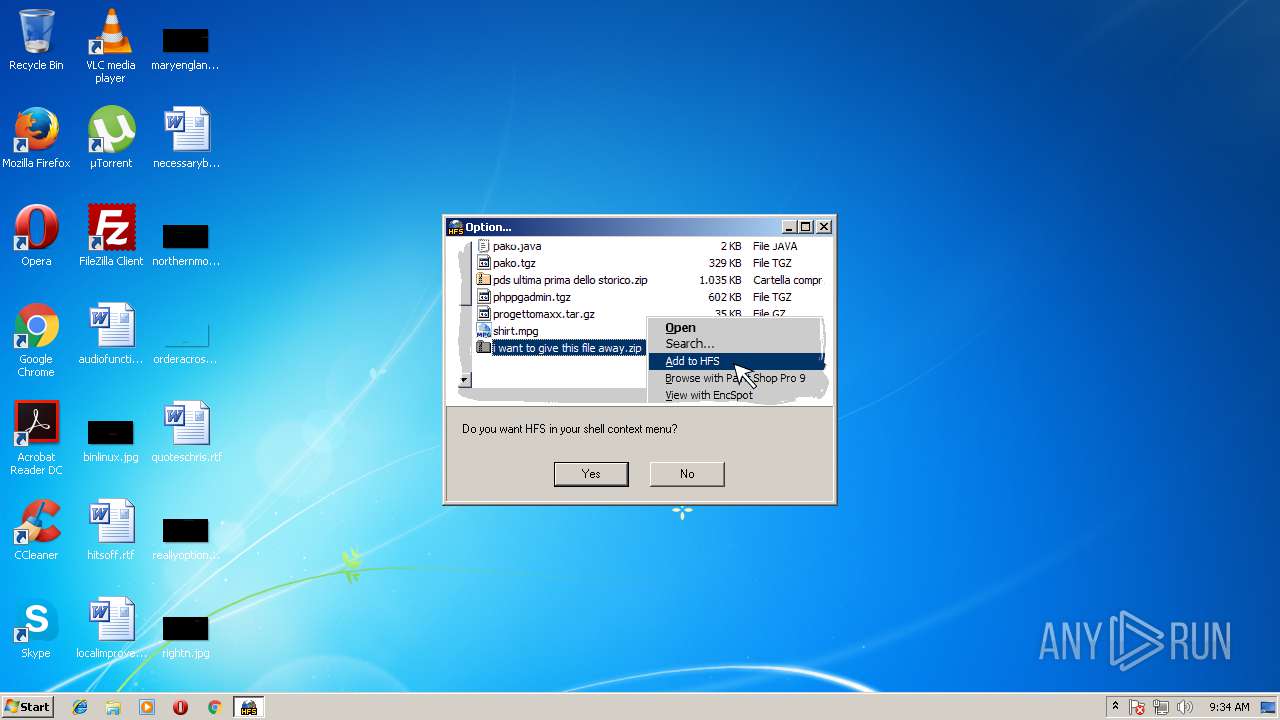Select the orderacros... desktop file
1280x720 pixels.
(x=185, y=340)
